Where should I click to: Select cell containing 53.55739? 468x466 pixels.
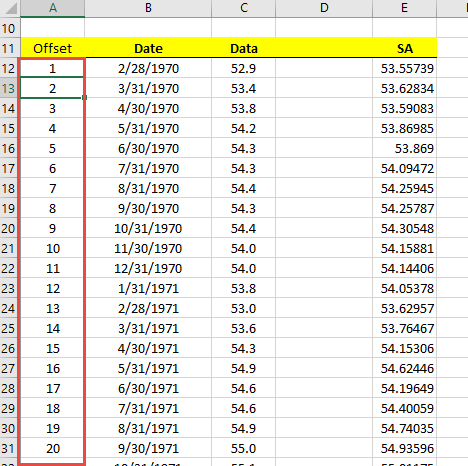point(404,68)
